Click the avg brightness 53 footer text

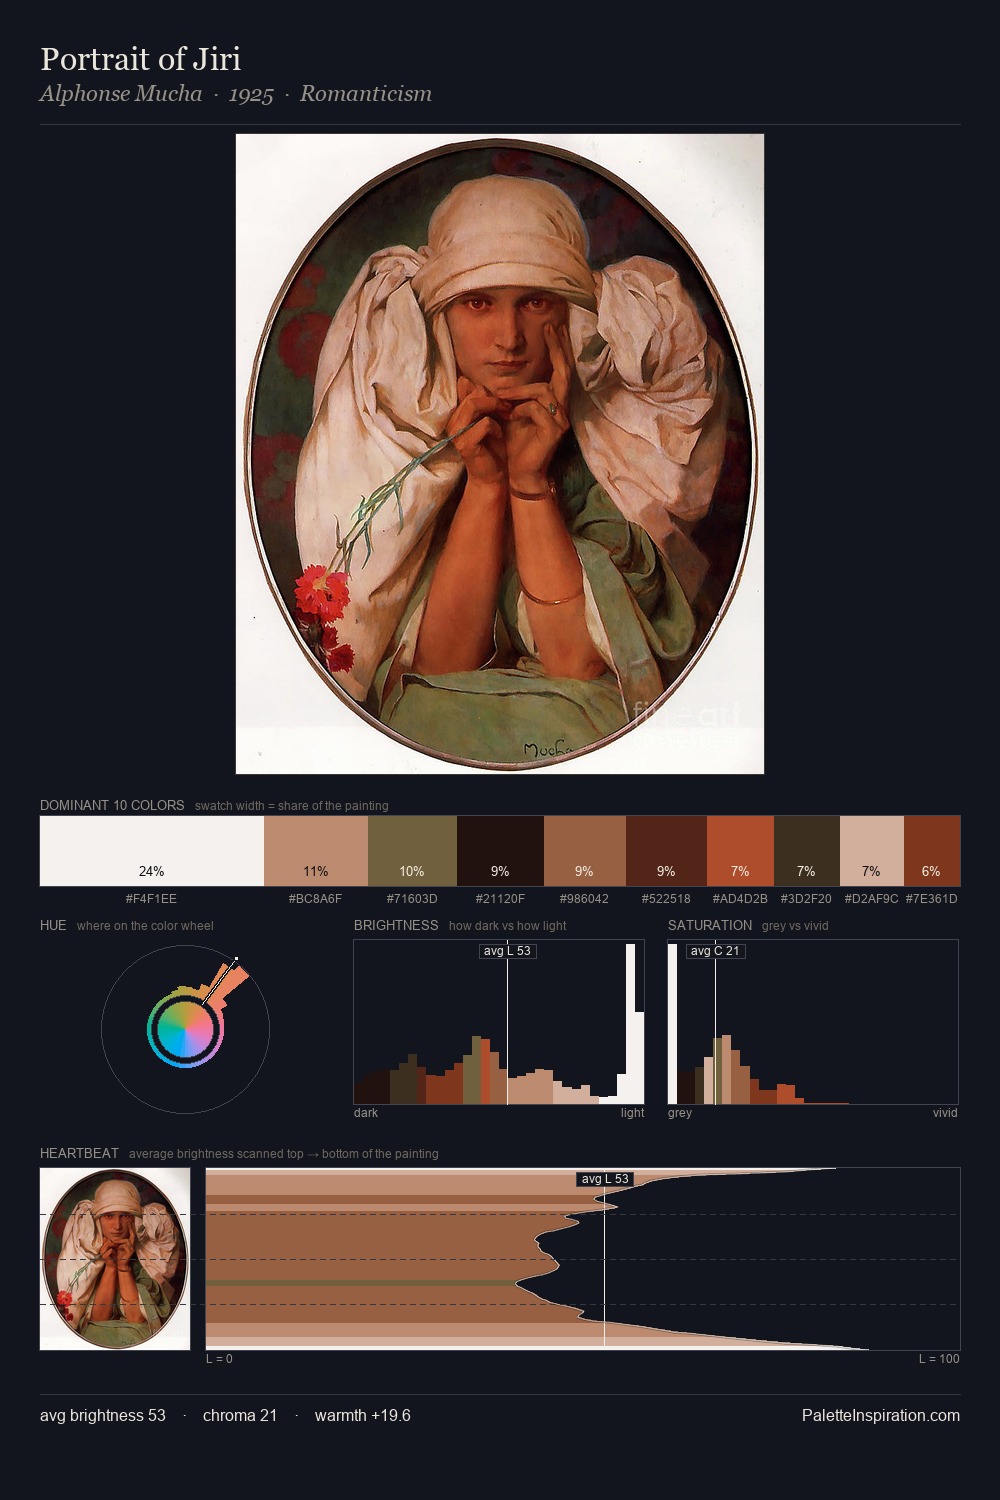coord(103,1415)
